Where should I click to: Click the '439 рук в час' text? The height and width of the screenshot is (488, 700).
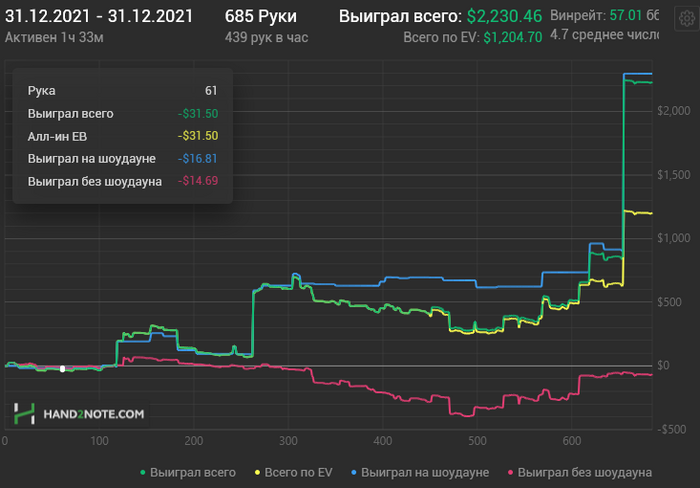pyautogui.click(x=267, y=37)
